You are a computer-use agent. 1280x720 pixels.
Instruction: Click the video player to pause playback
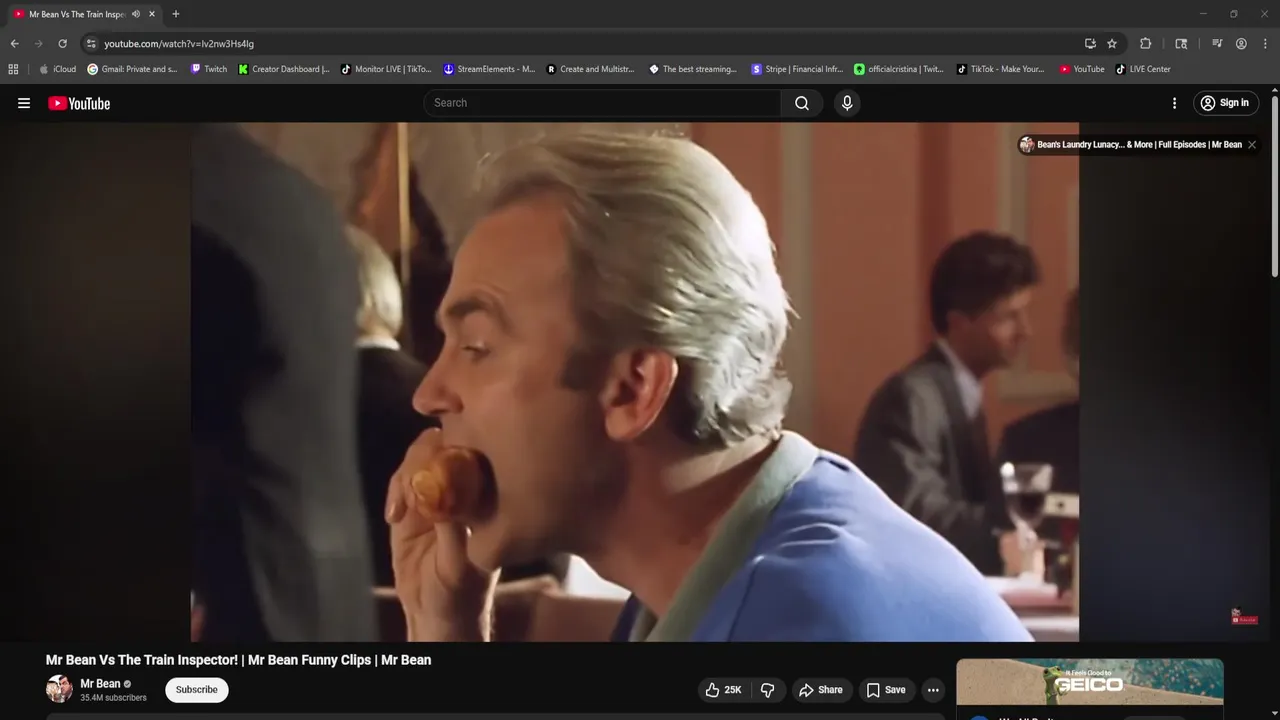[635, 381]
